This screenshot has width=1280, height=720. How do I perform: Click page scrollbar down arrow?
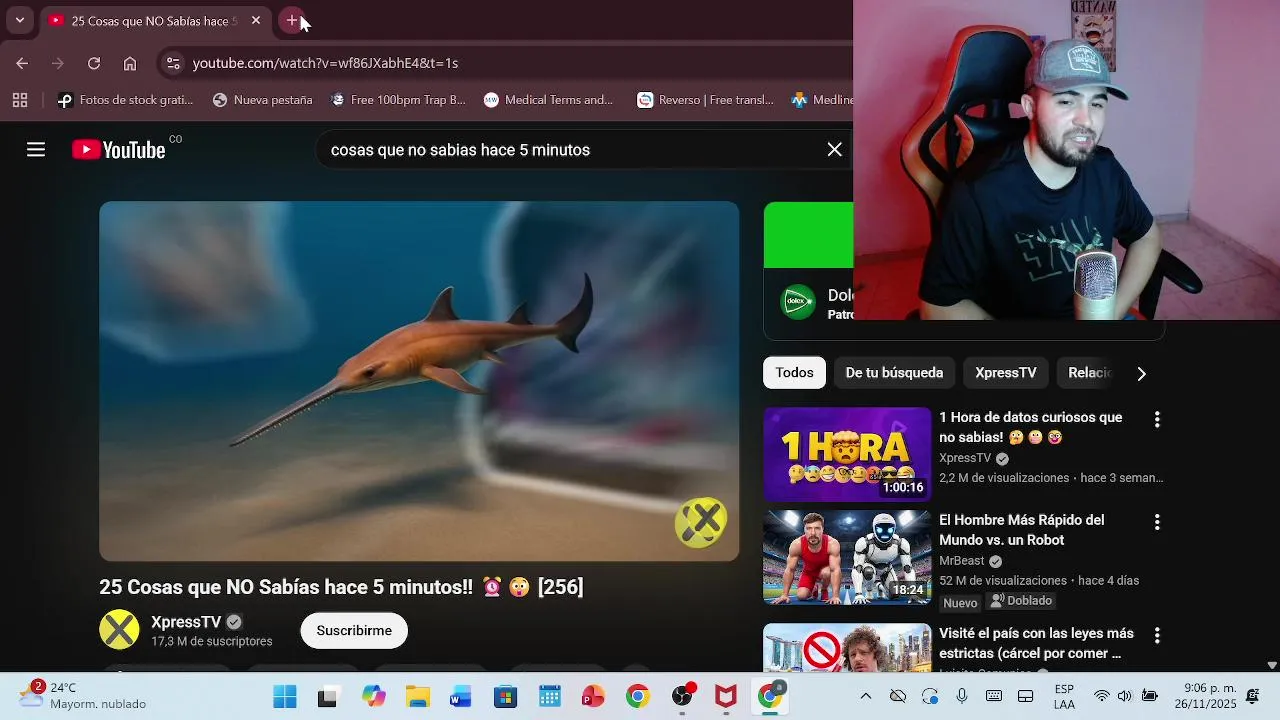click(x=1272, y=665)
